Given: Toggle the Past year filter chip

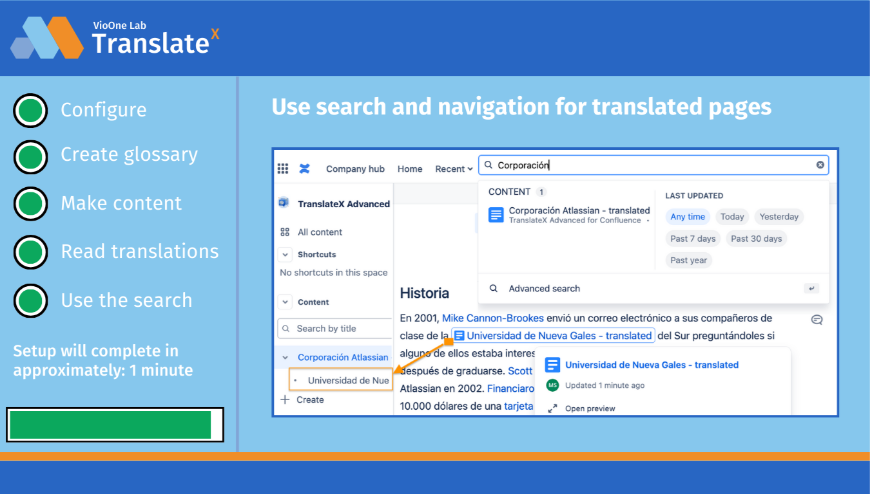Looking at the screenshot, I should [x=689, y=260].
